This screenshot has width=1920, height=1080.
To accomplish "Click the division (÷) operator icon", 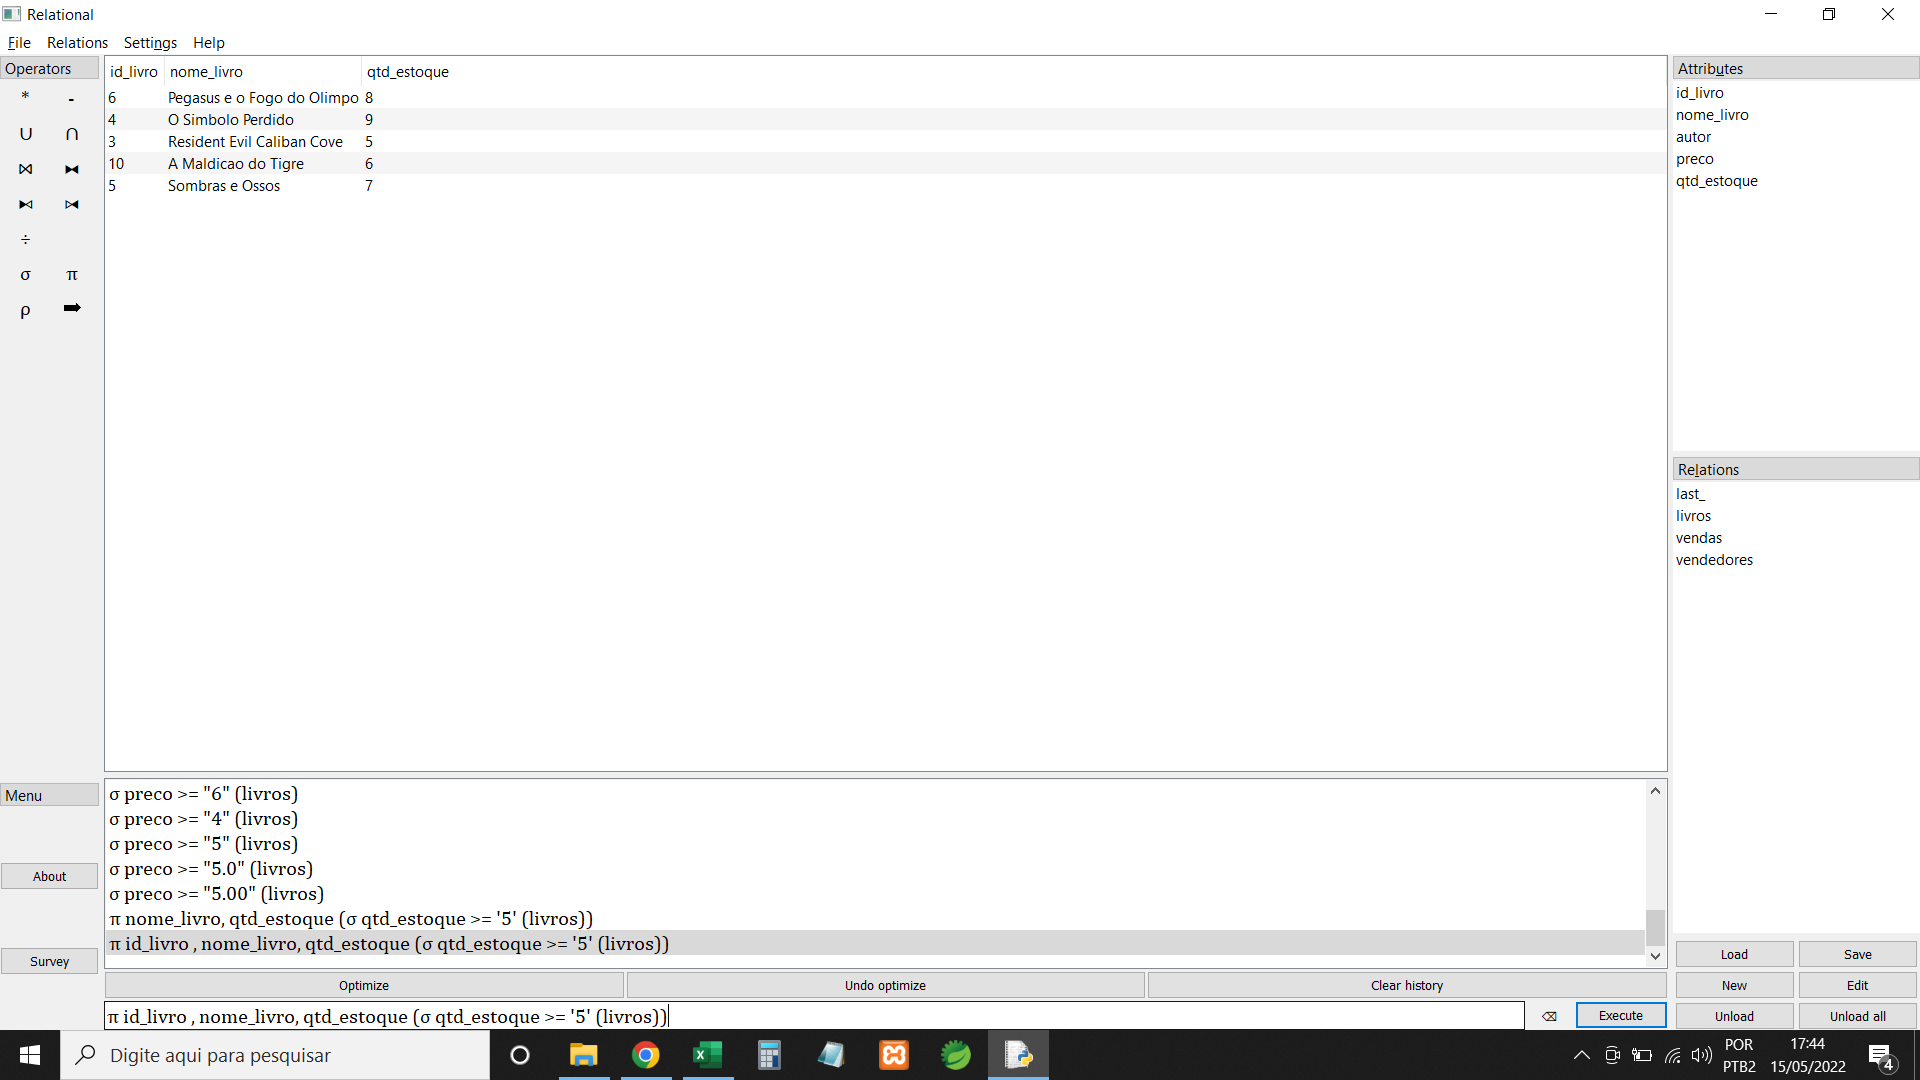I will click(x=24, y=239).
